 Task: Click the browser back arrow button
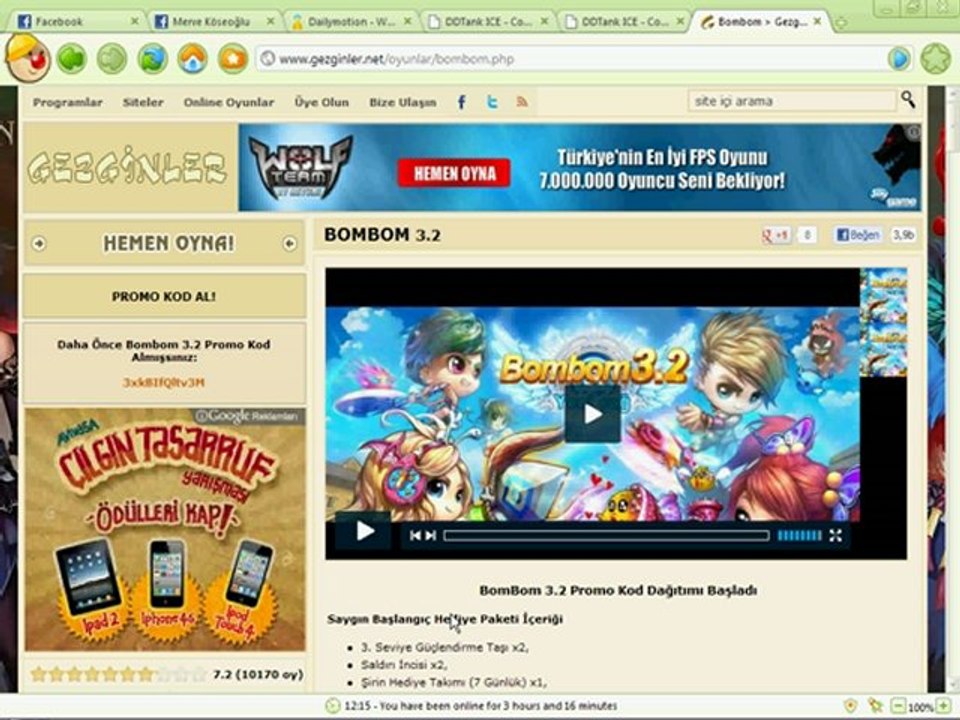[72, 59]
